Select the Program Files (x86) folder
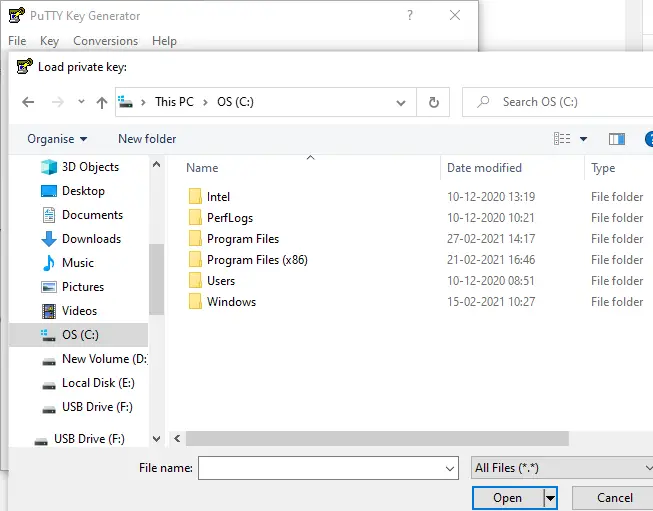 coord(257,260)
